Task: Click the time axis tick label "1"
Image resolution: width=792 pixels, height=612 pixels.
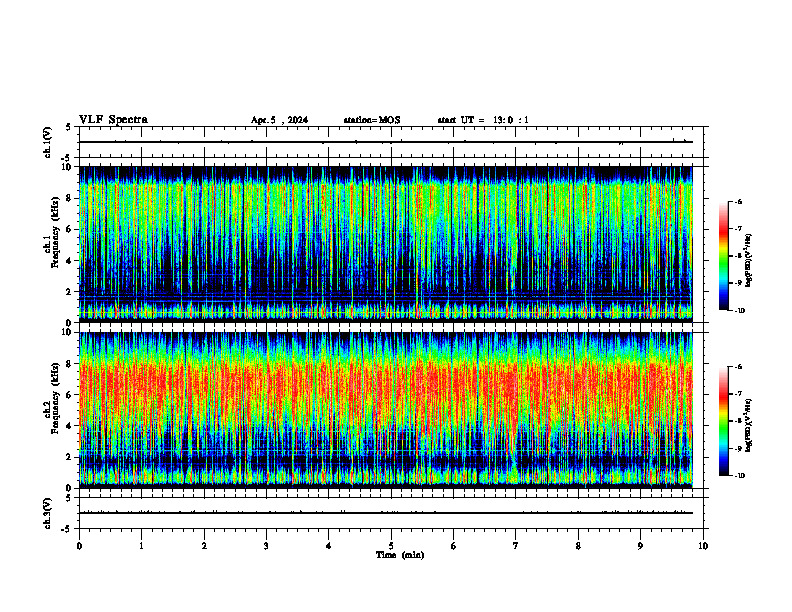Action: click(x=141, y=546)
